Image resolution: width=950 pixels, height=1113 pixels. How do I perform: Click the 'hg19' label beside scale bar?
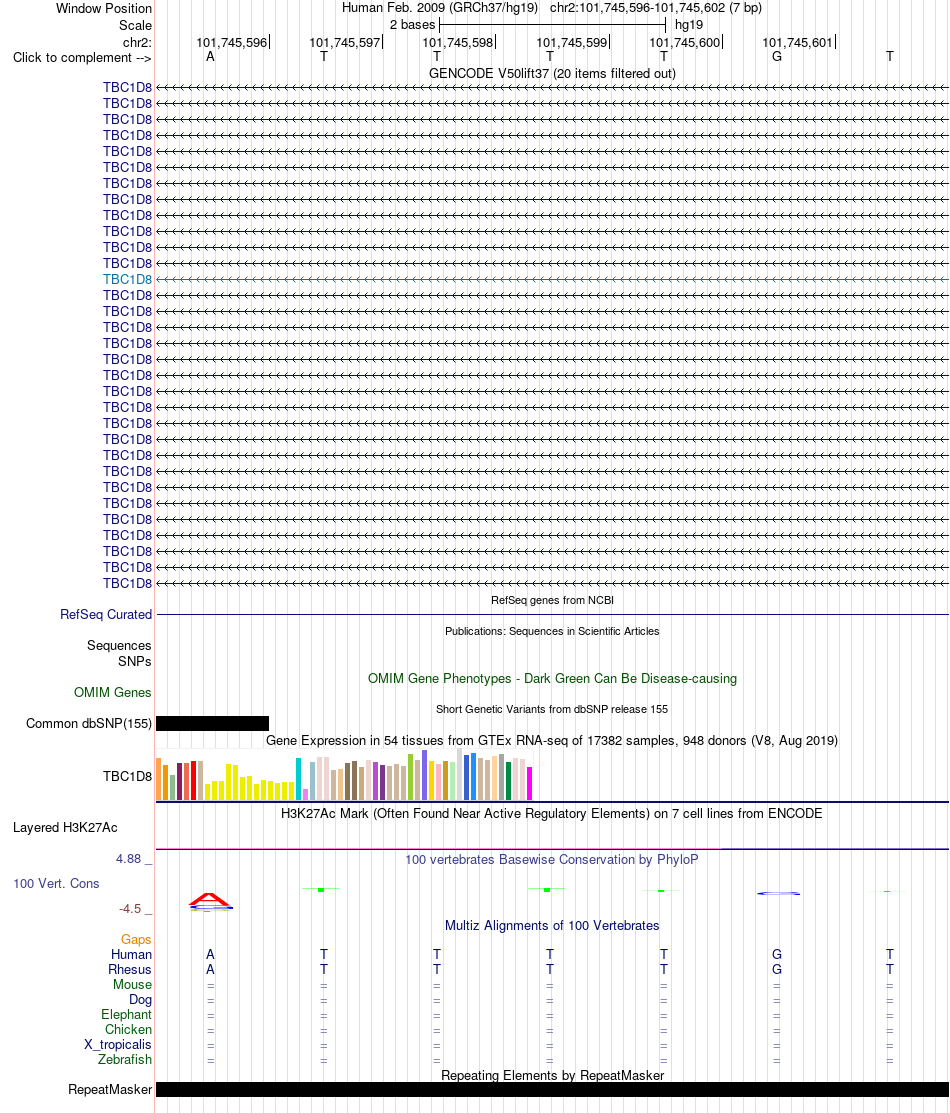coord(689,25)
